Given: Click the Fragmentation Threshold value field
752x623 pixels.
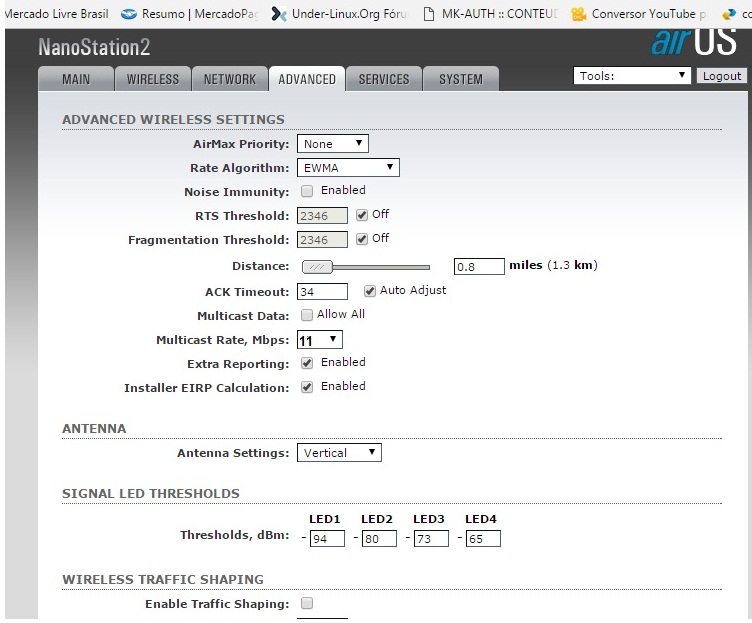Looking at the screenshot, I should (322, 239).
